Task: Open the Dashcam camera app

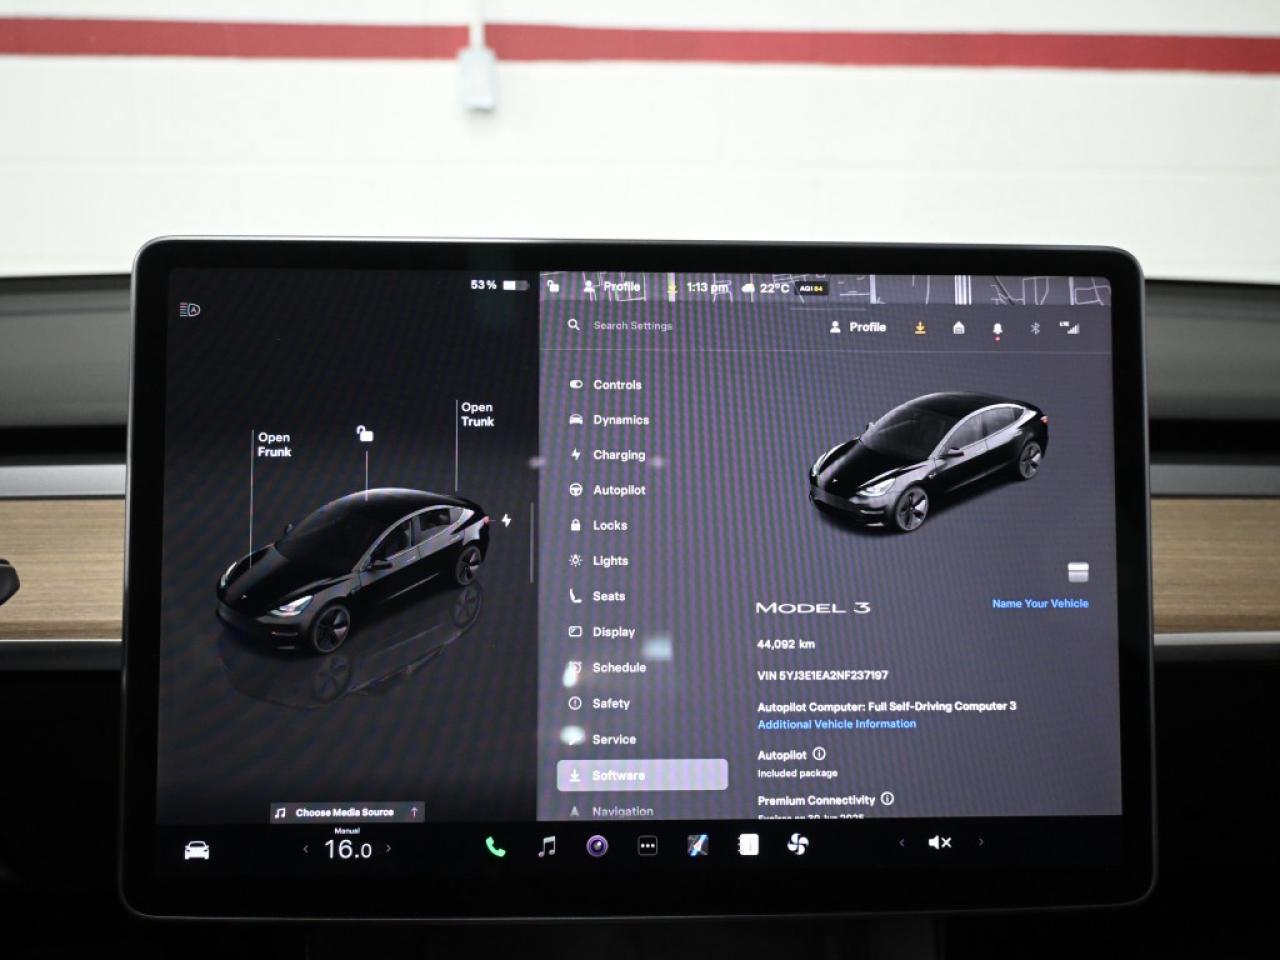Action: [597, 846]
